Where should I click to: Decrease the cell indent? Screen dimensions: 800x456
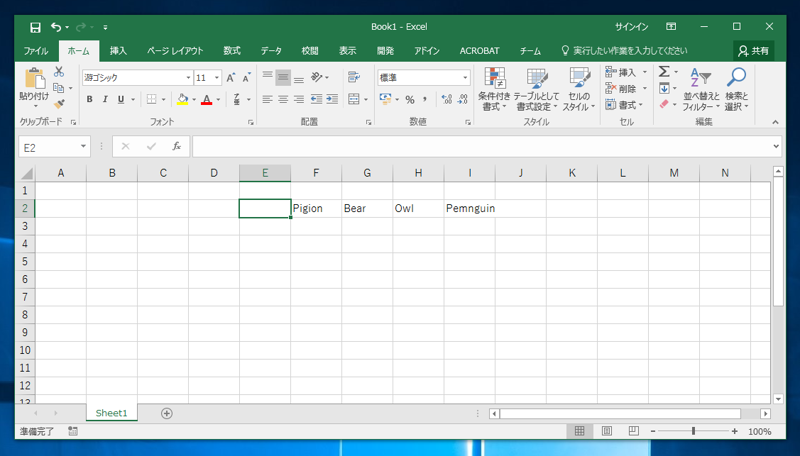(316, 99)
